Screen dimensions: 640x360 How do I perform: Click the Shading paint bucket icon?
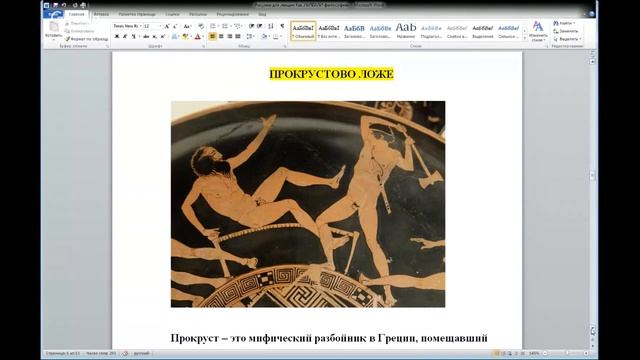264,37
